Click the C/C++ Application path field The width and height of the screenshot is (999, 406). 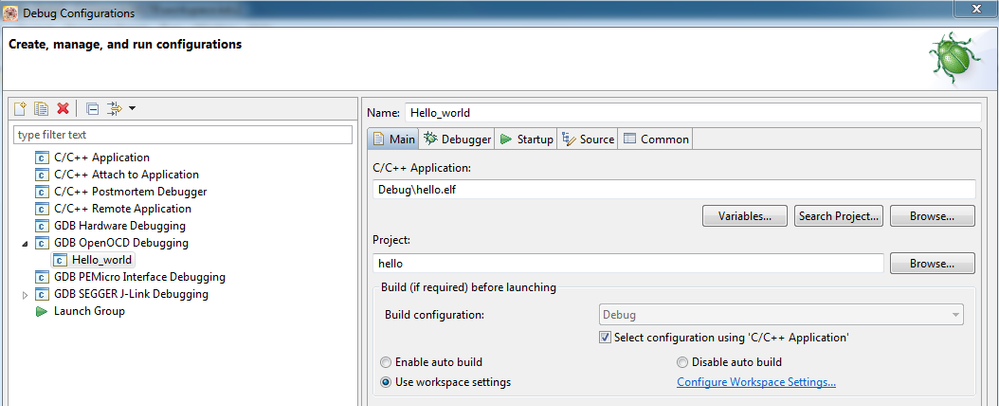pyautogui.click(x=674, y=189)
